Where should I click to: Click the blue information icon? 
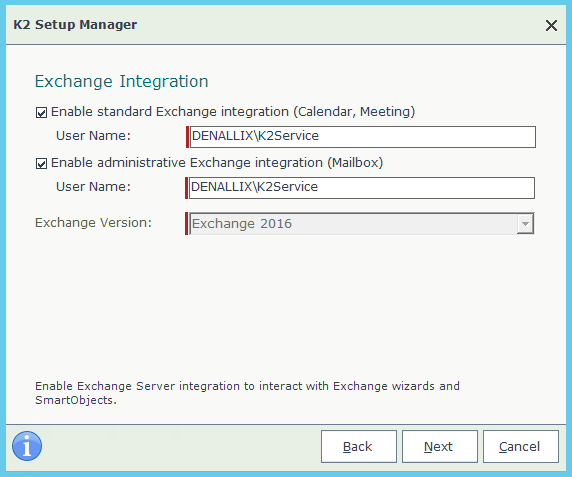[27, 446]
